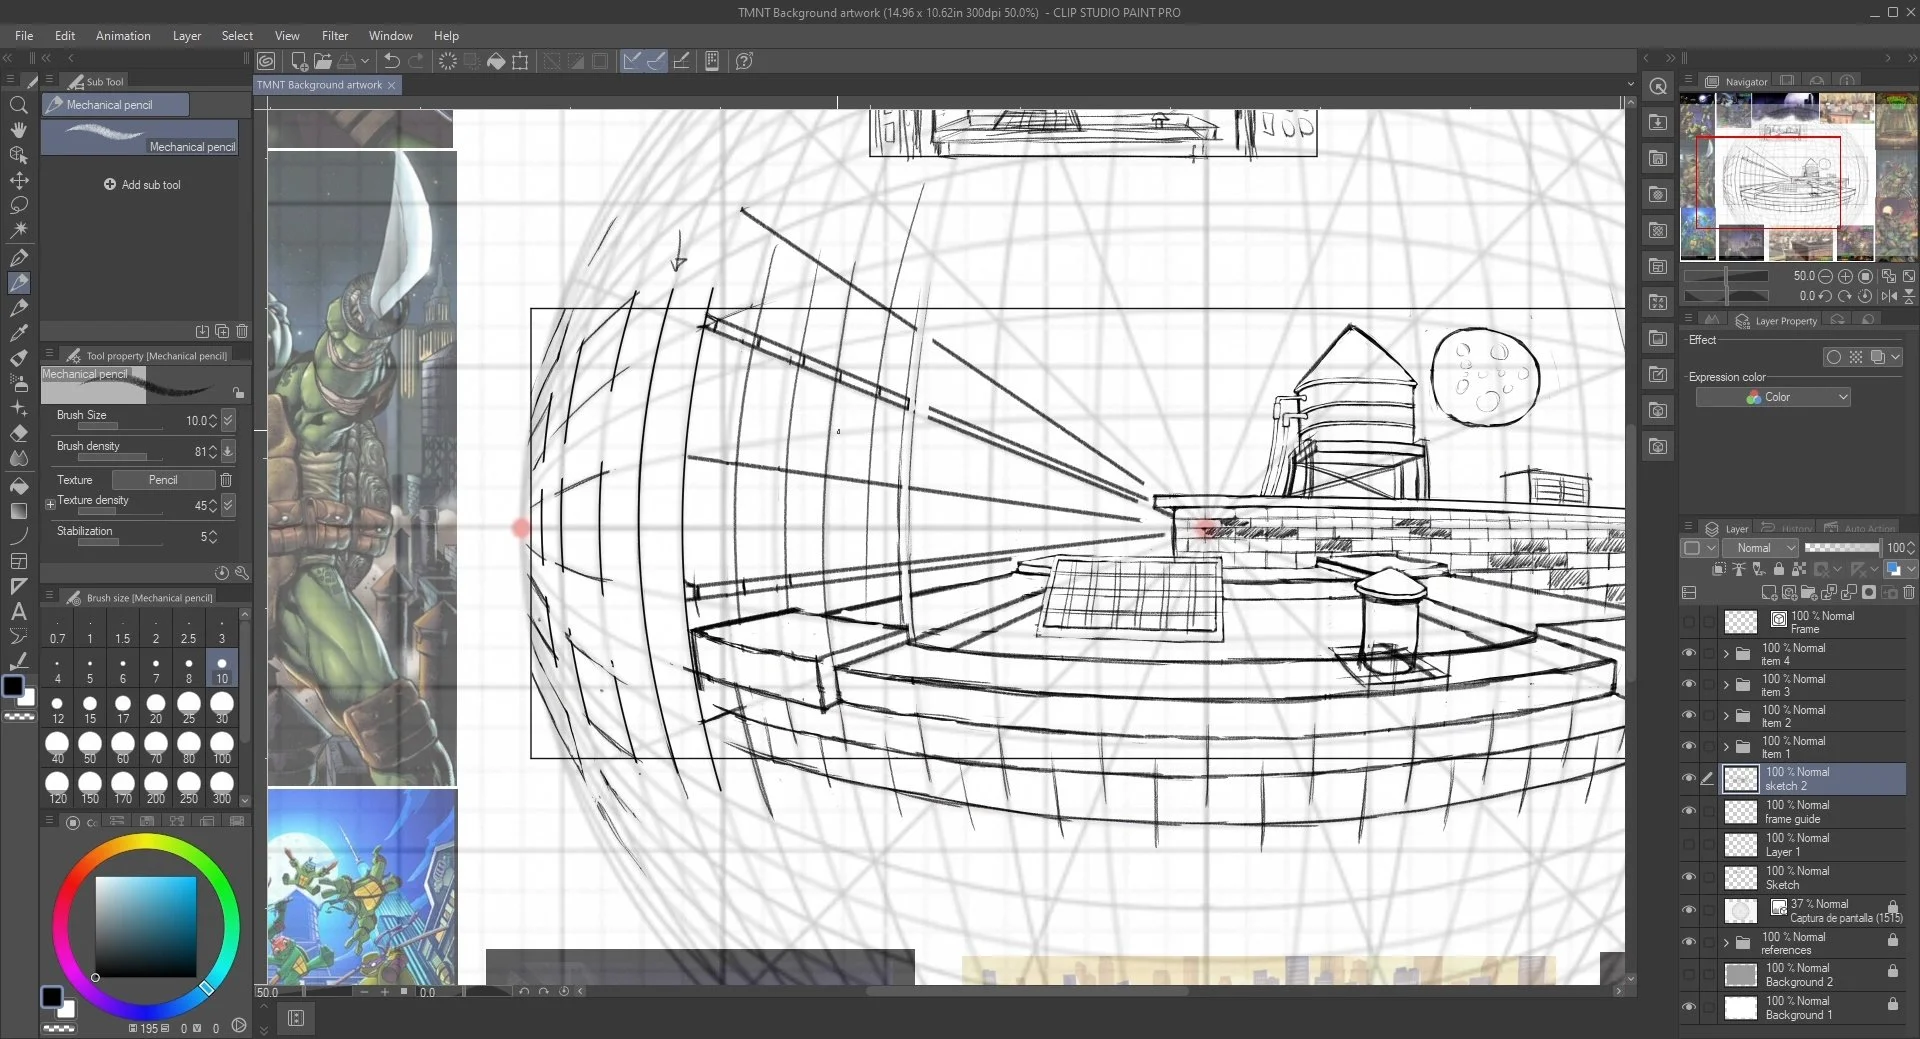The height and width of the screenshot is (1039, 1920).
Task: Select the Eraser tool
Action: tap(19, 434)
